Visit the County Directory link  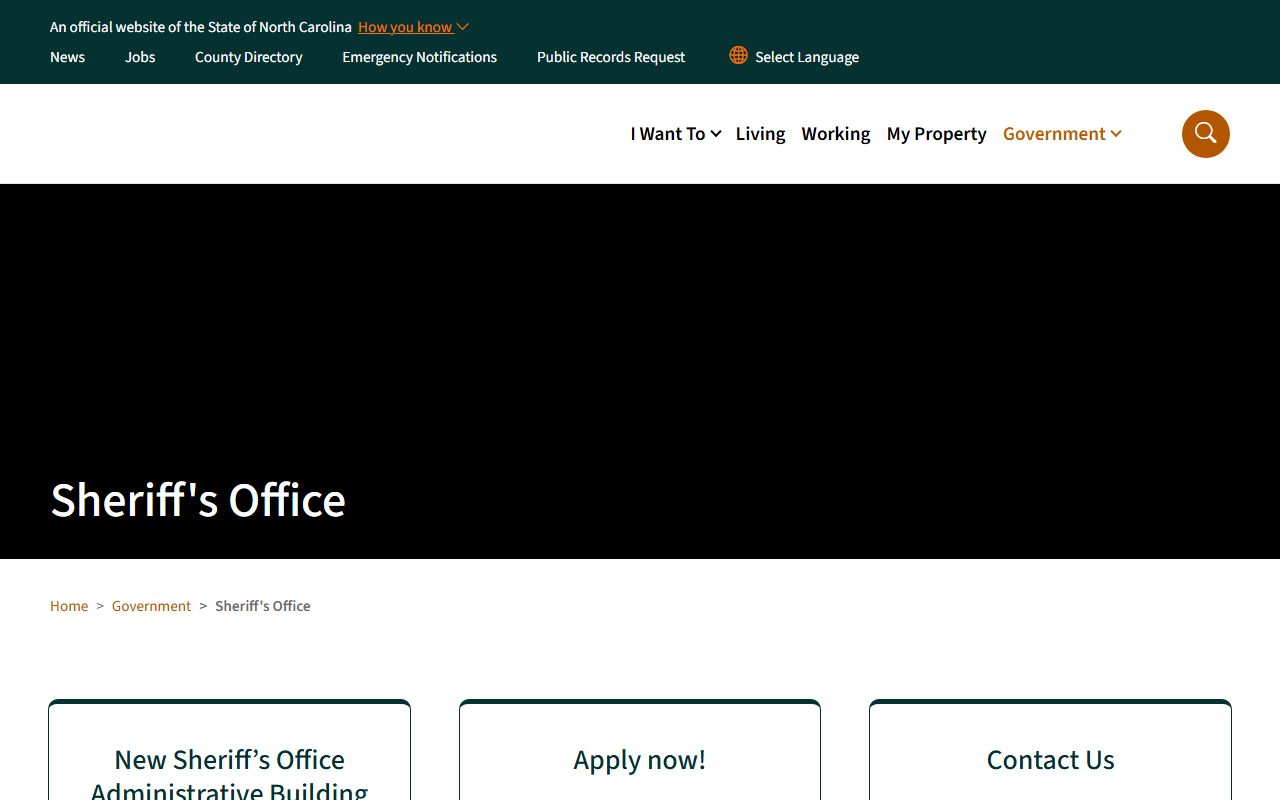248,57
